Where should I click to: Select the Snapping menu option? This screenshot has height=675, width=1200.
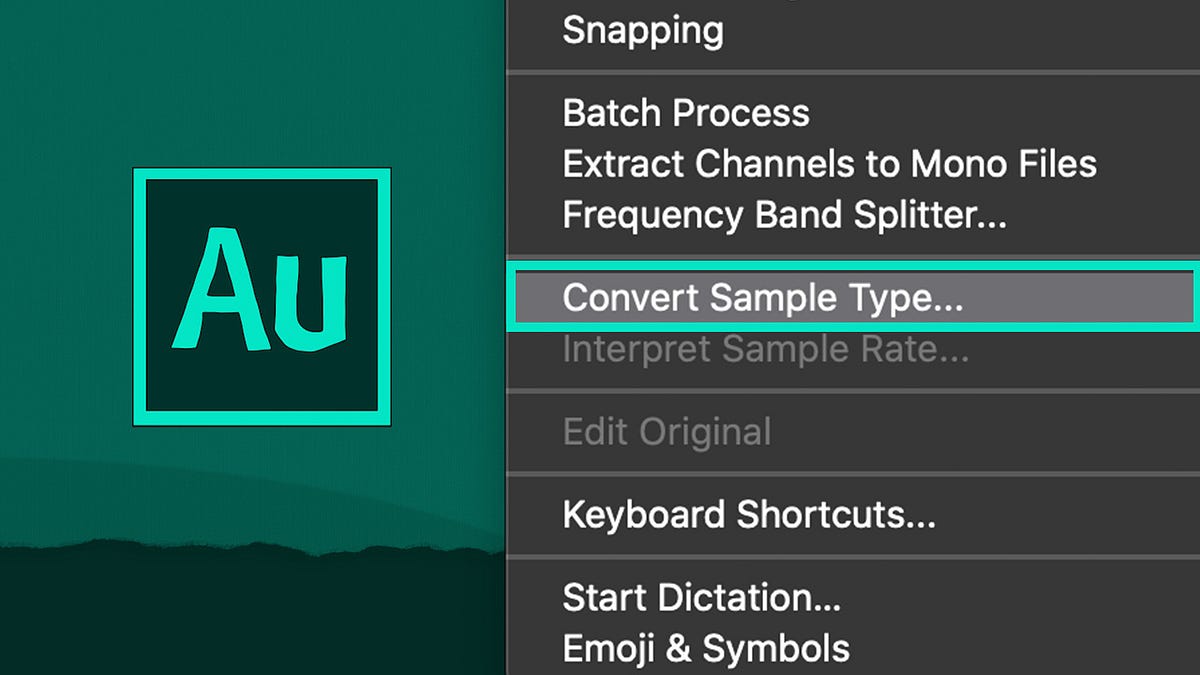pyautogui.click(x=642, y=31)
